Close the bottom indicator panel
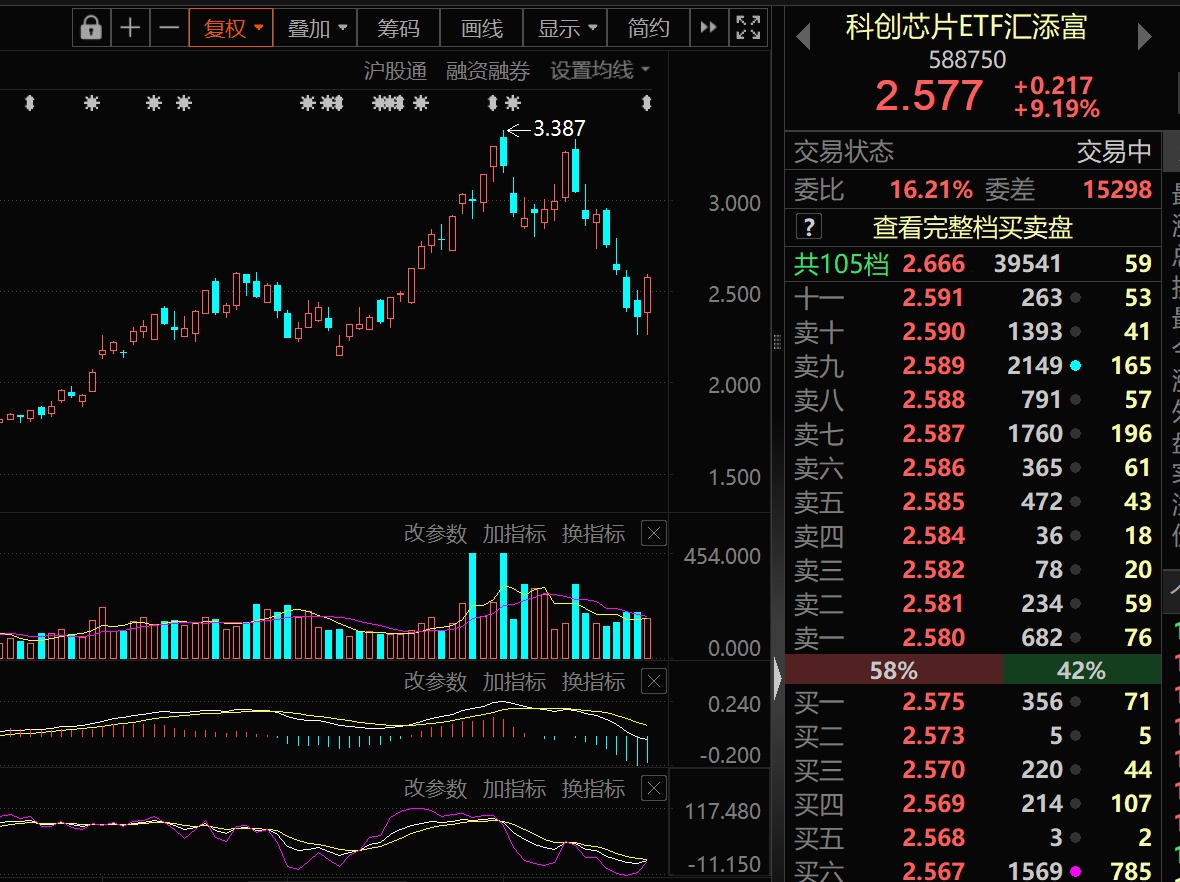Viewport: 1180px width, 882px height. coord(654,789)
